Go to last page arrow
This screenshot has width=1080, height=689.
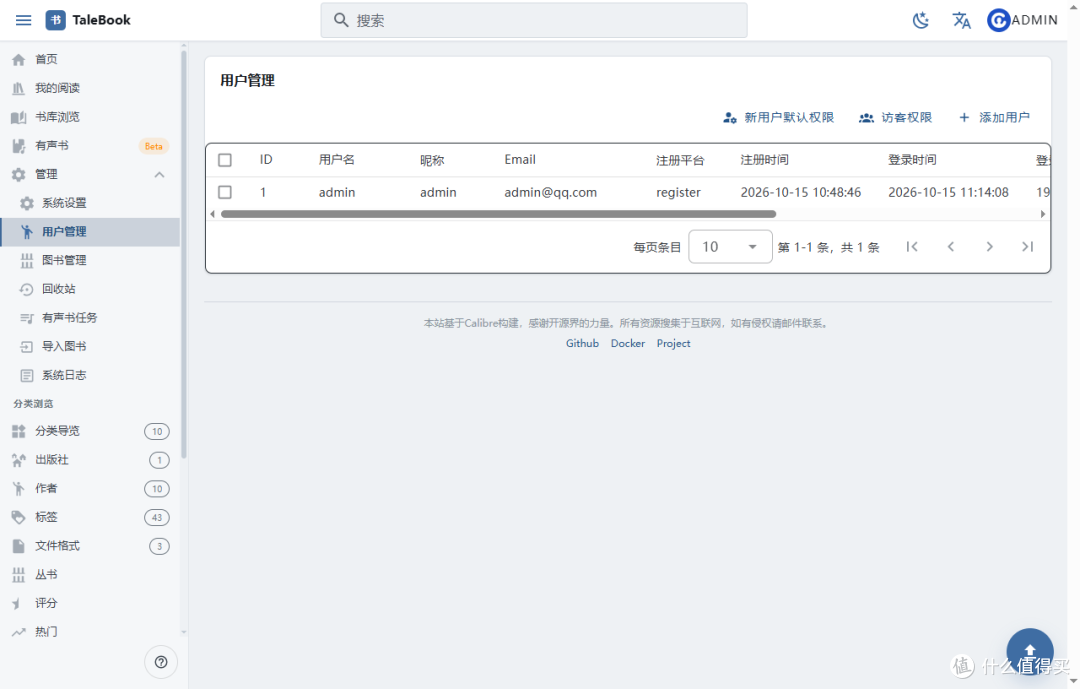tap(1028, 247)
